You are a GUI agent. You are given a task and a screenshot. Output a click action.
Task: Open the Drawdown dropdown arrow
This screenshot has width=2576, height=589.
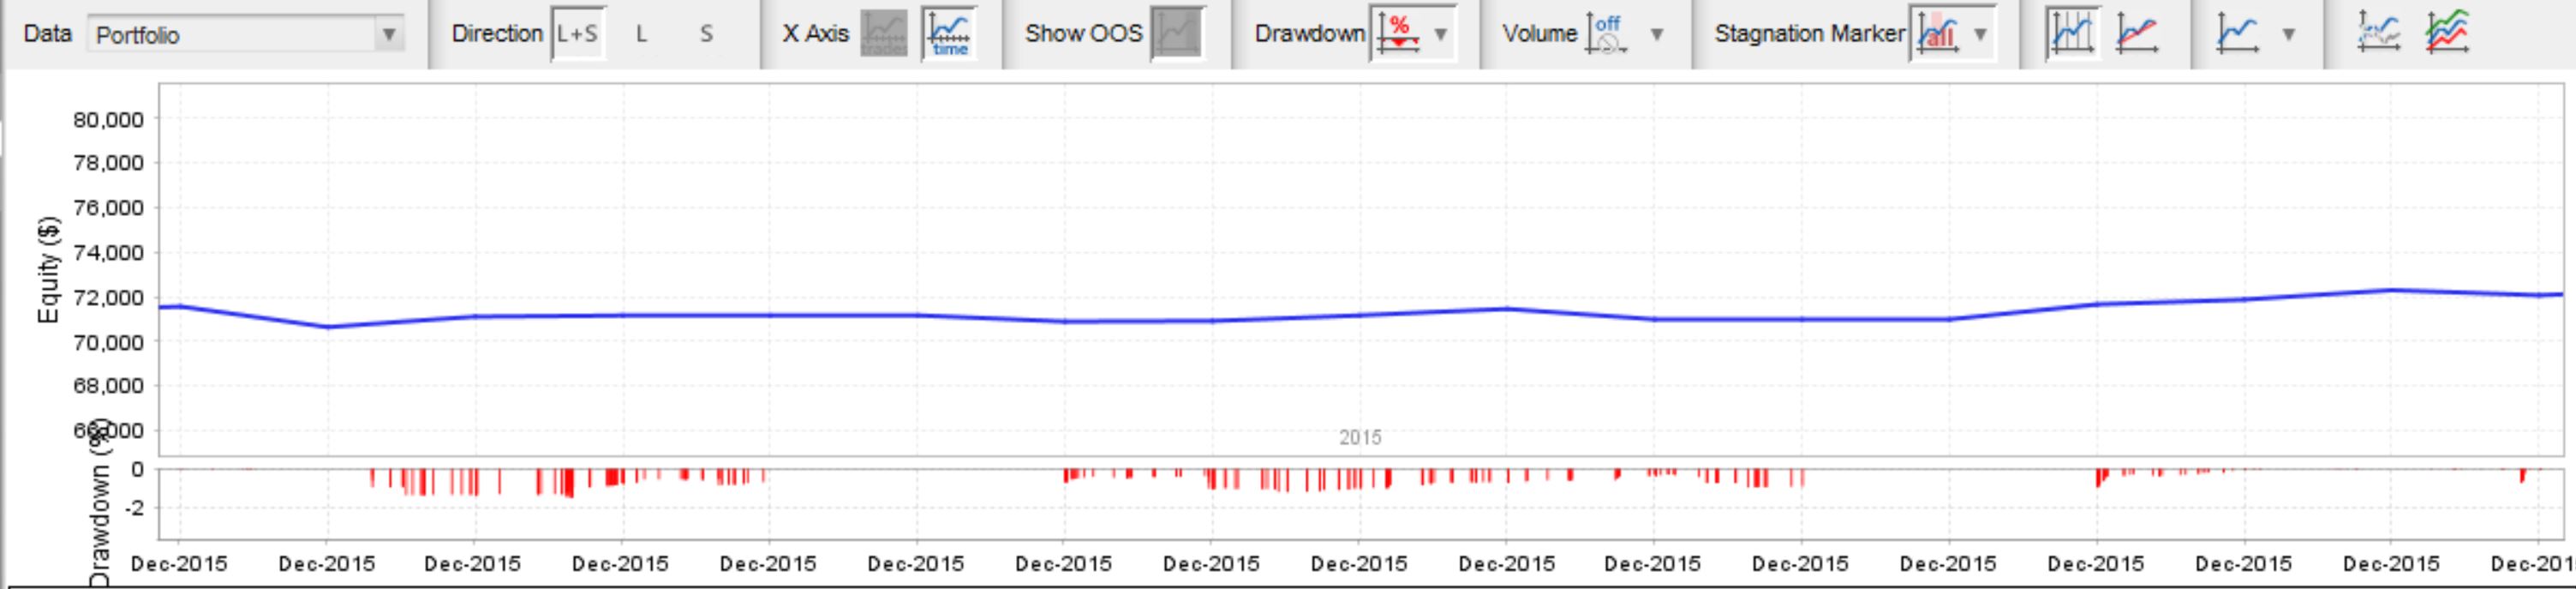1441,34
